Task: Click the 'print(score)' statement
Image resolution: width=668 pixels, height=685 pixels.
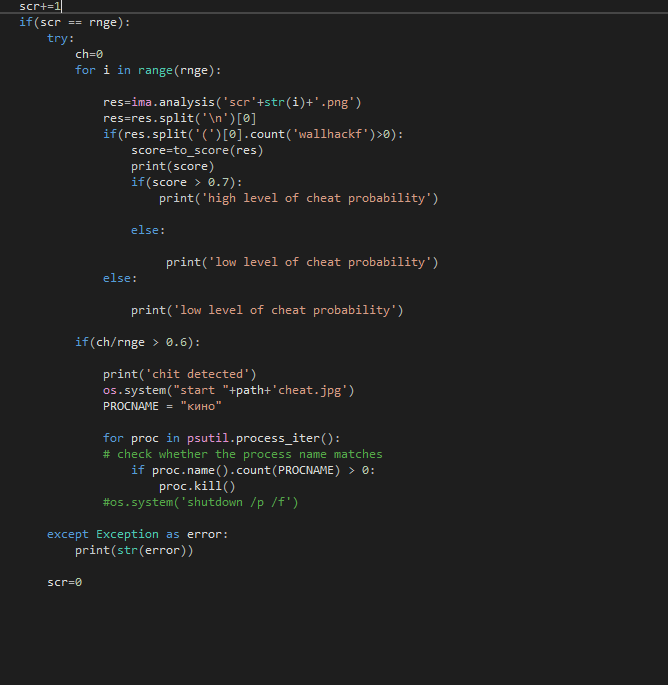Action: click(172, 166)
